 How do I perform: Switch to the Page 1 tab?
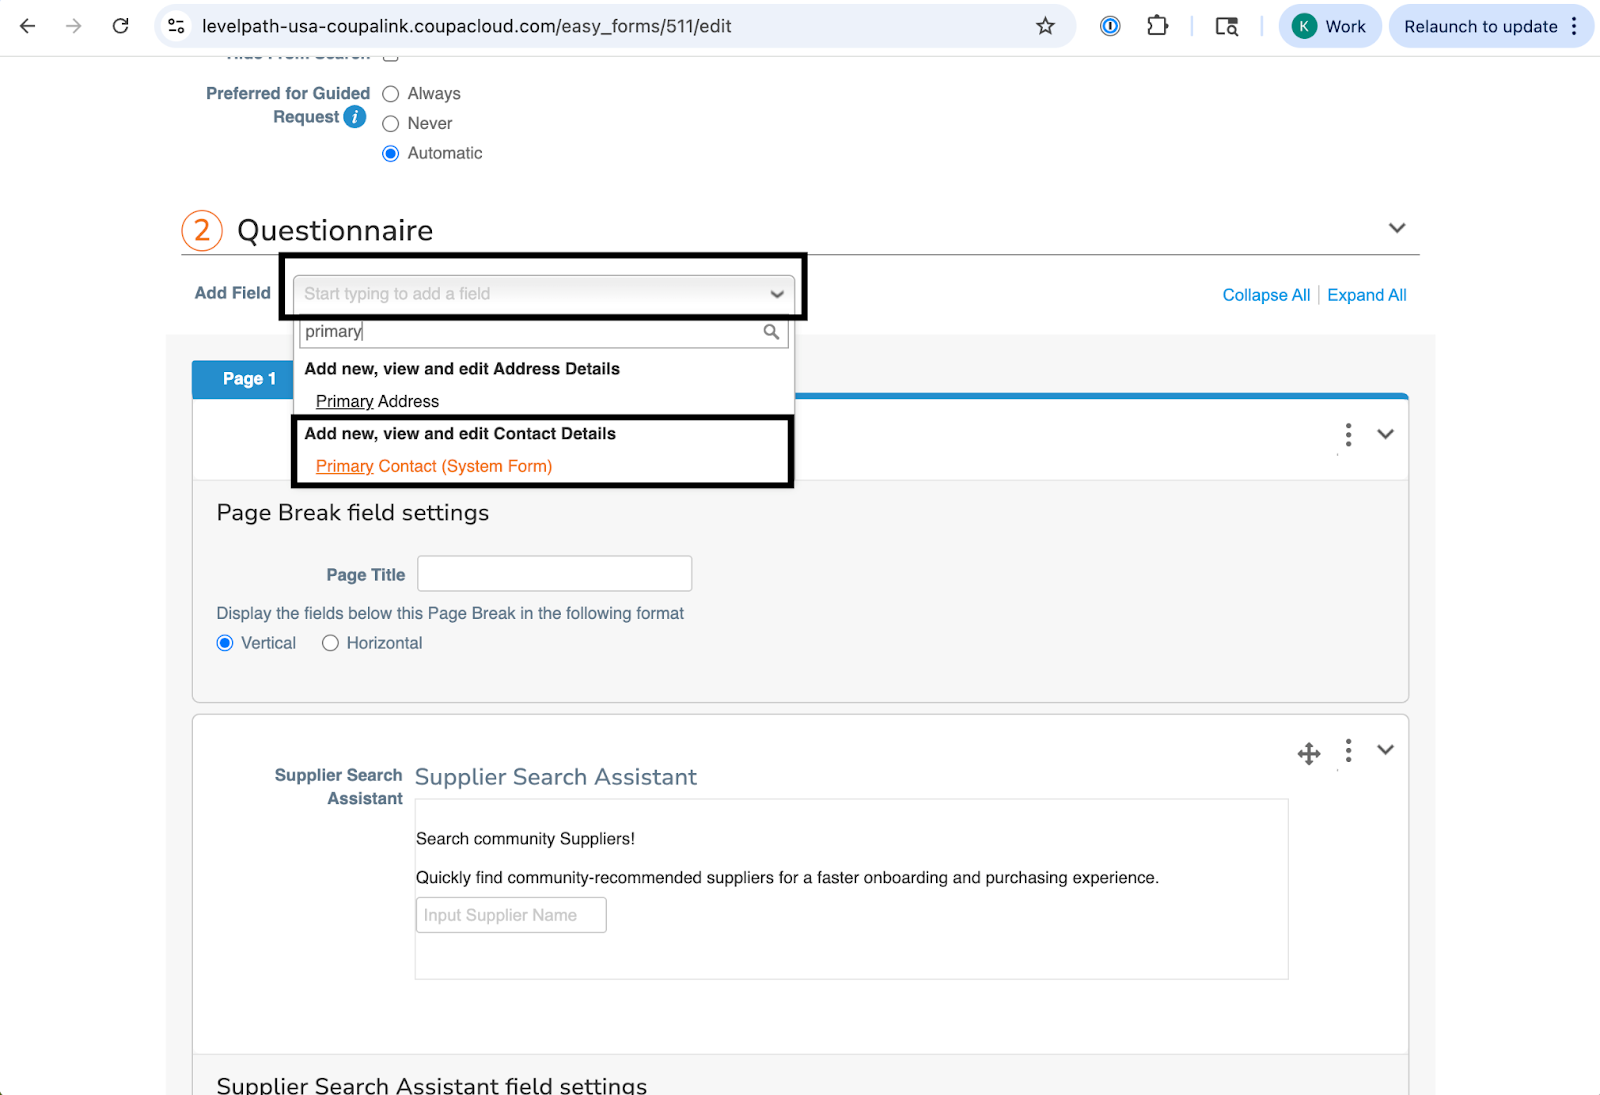(249, 379)
